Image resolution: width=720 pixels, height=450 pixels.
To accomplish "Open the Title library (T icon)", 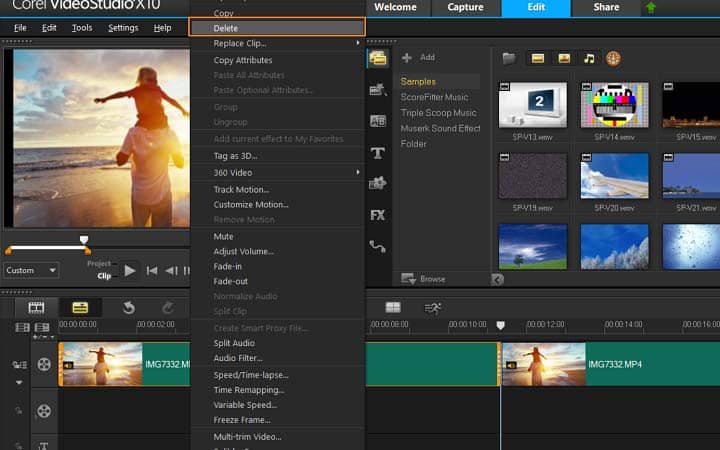I will 378,153.
